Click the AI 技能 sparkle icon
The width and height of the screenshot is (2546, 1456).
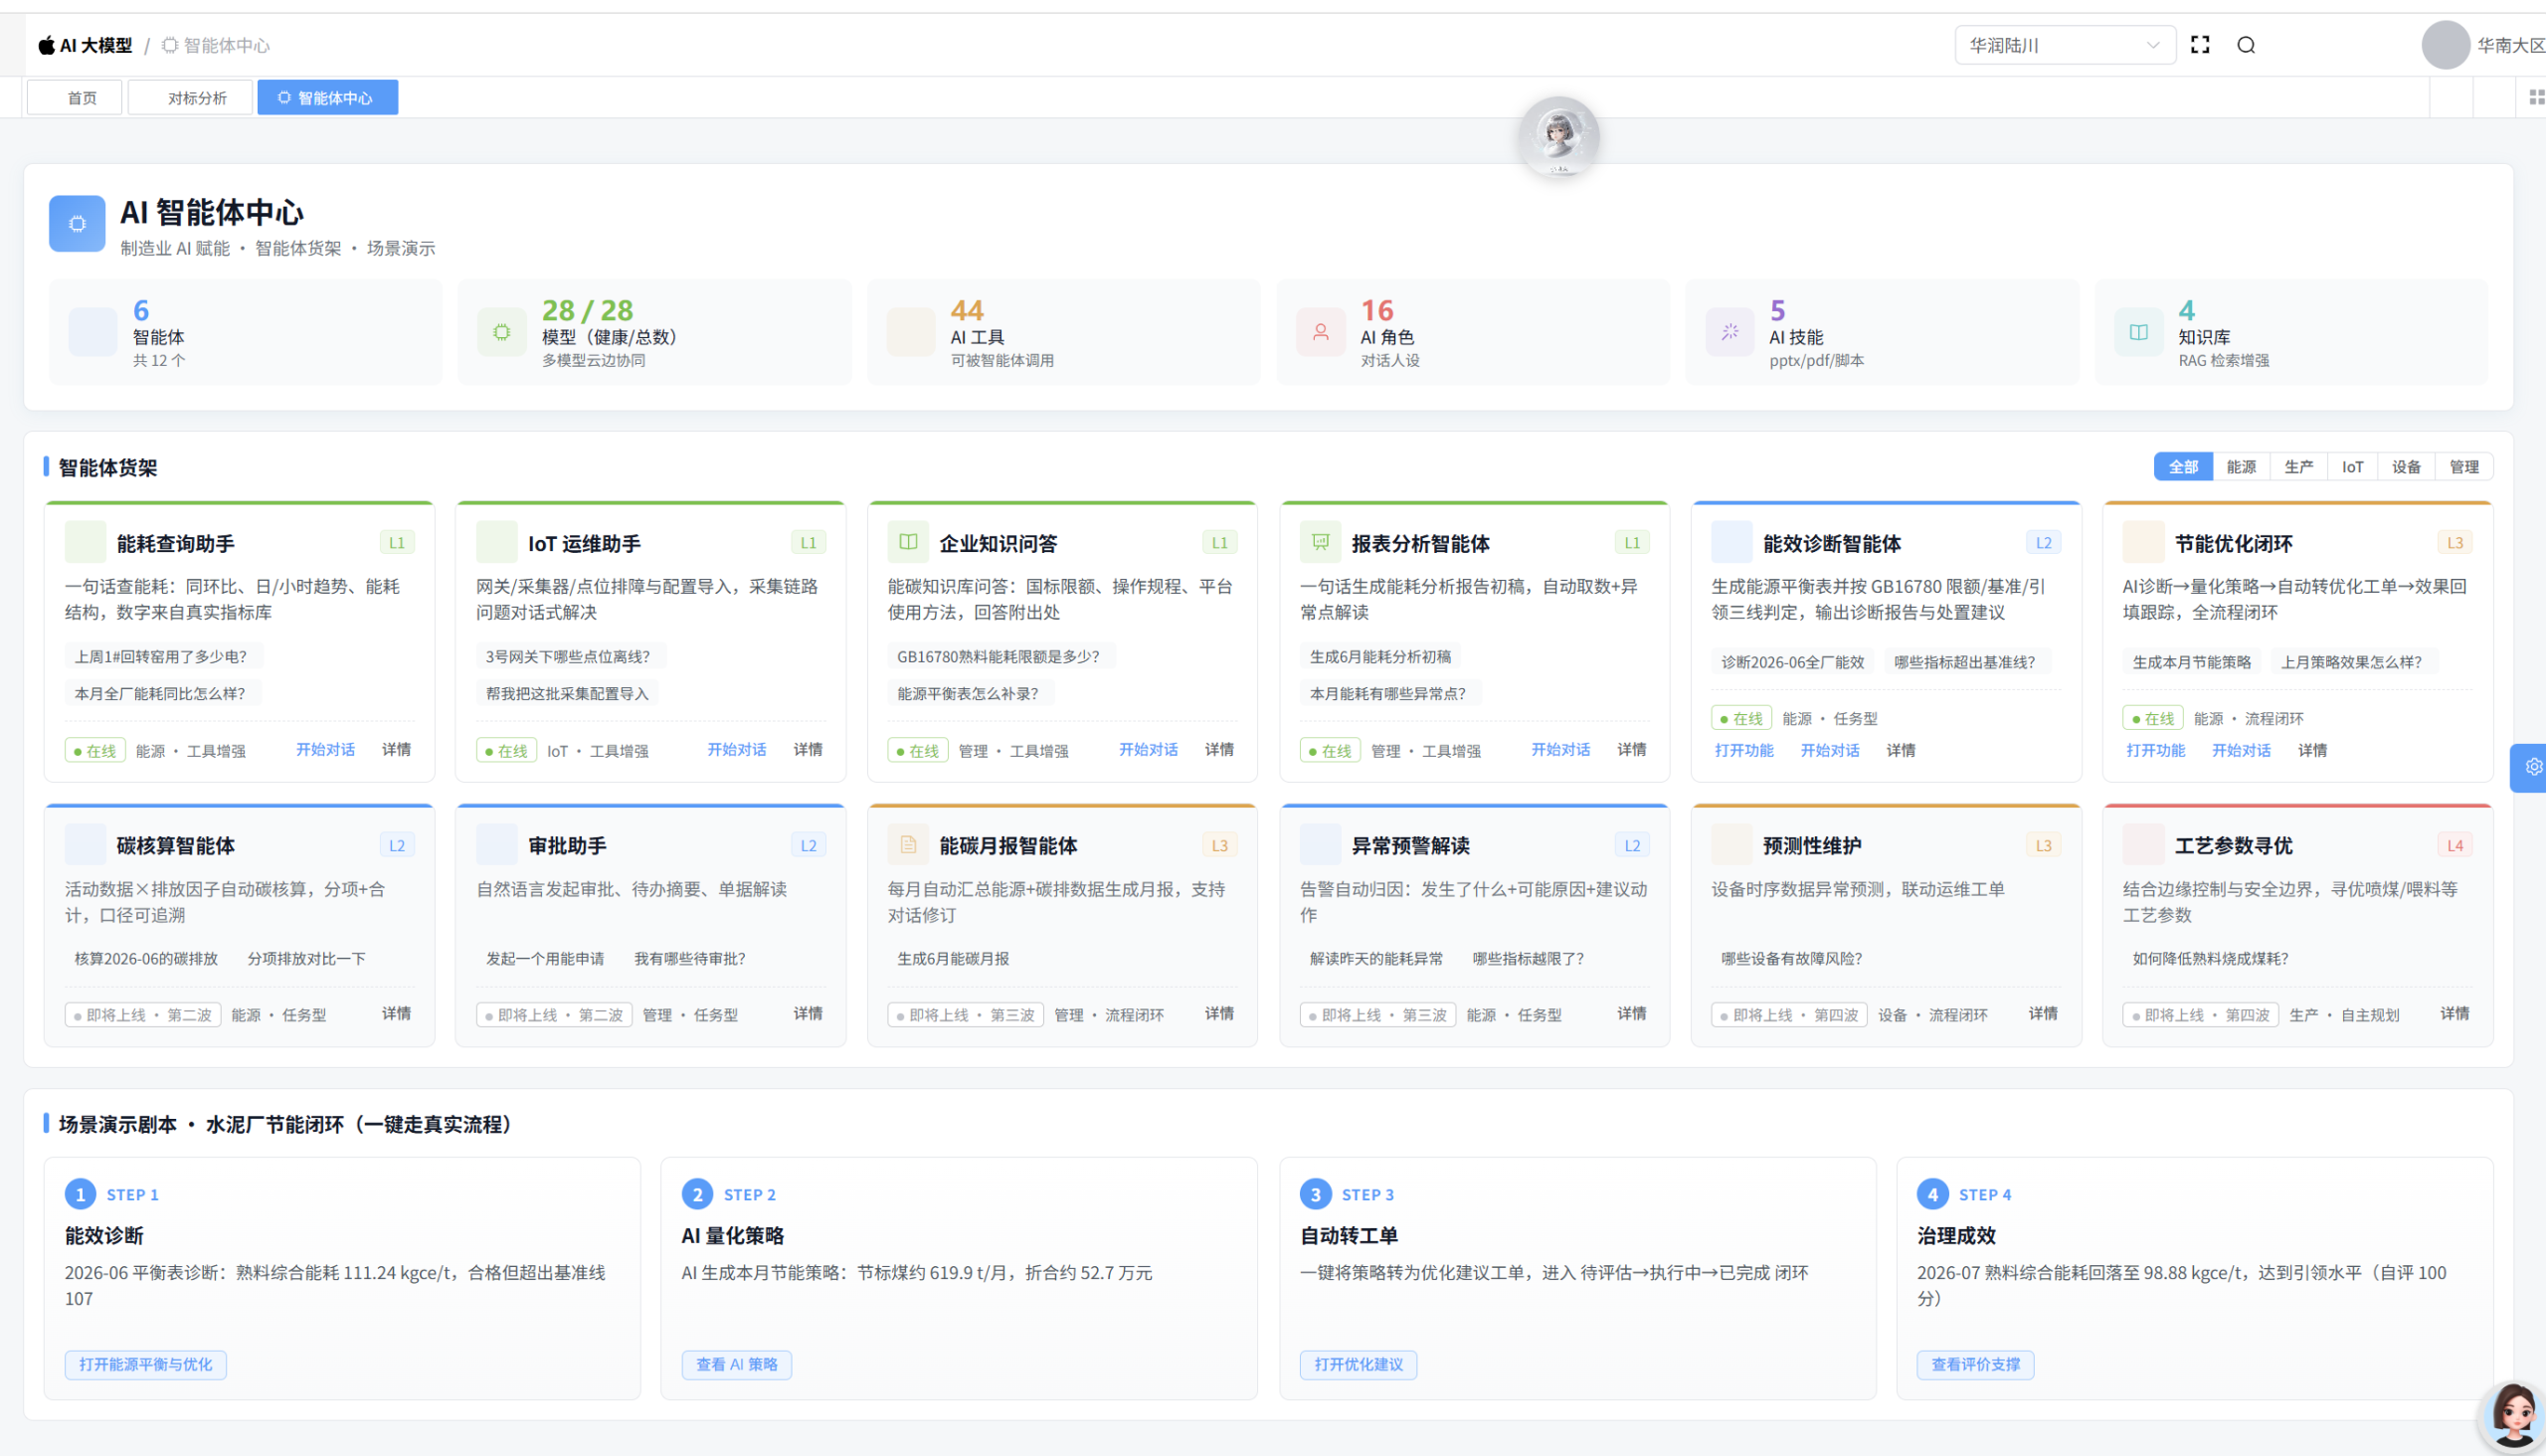(x=1729, y=332)
